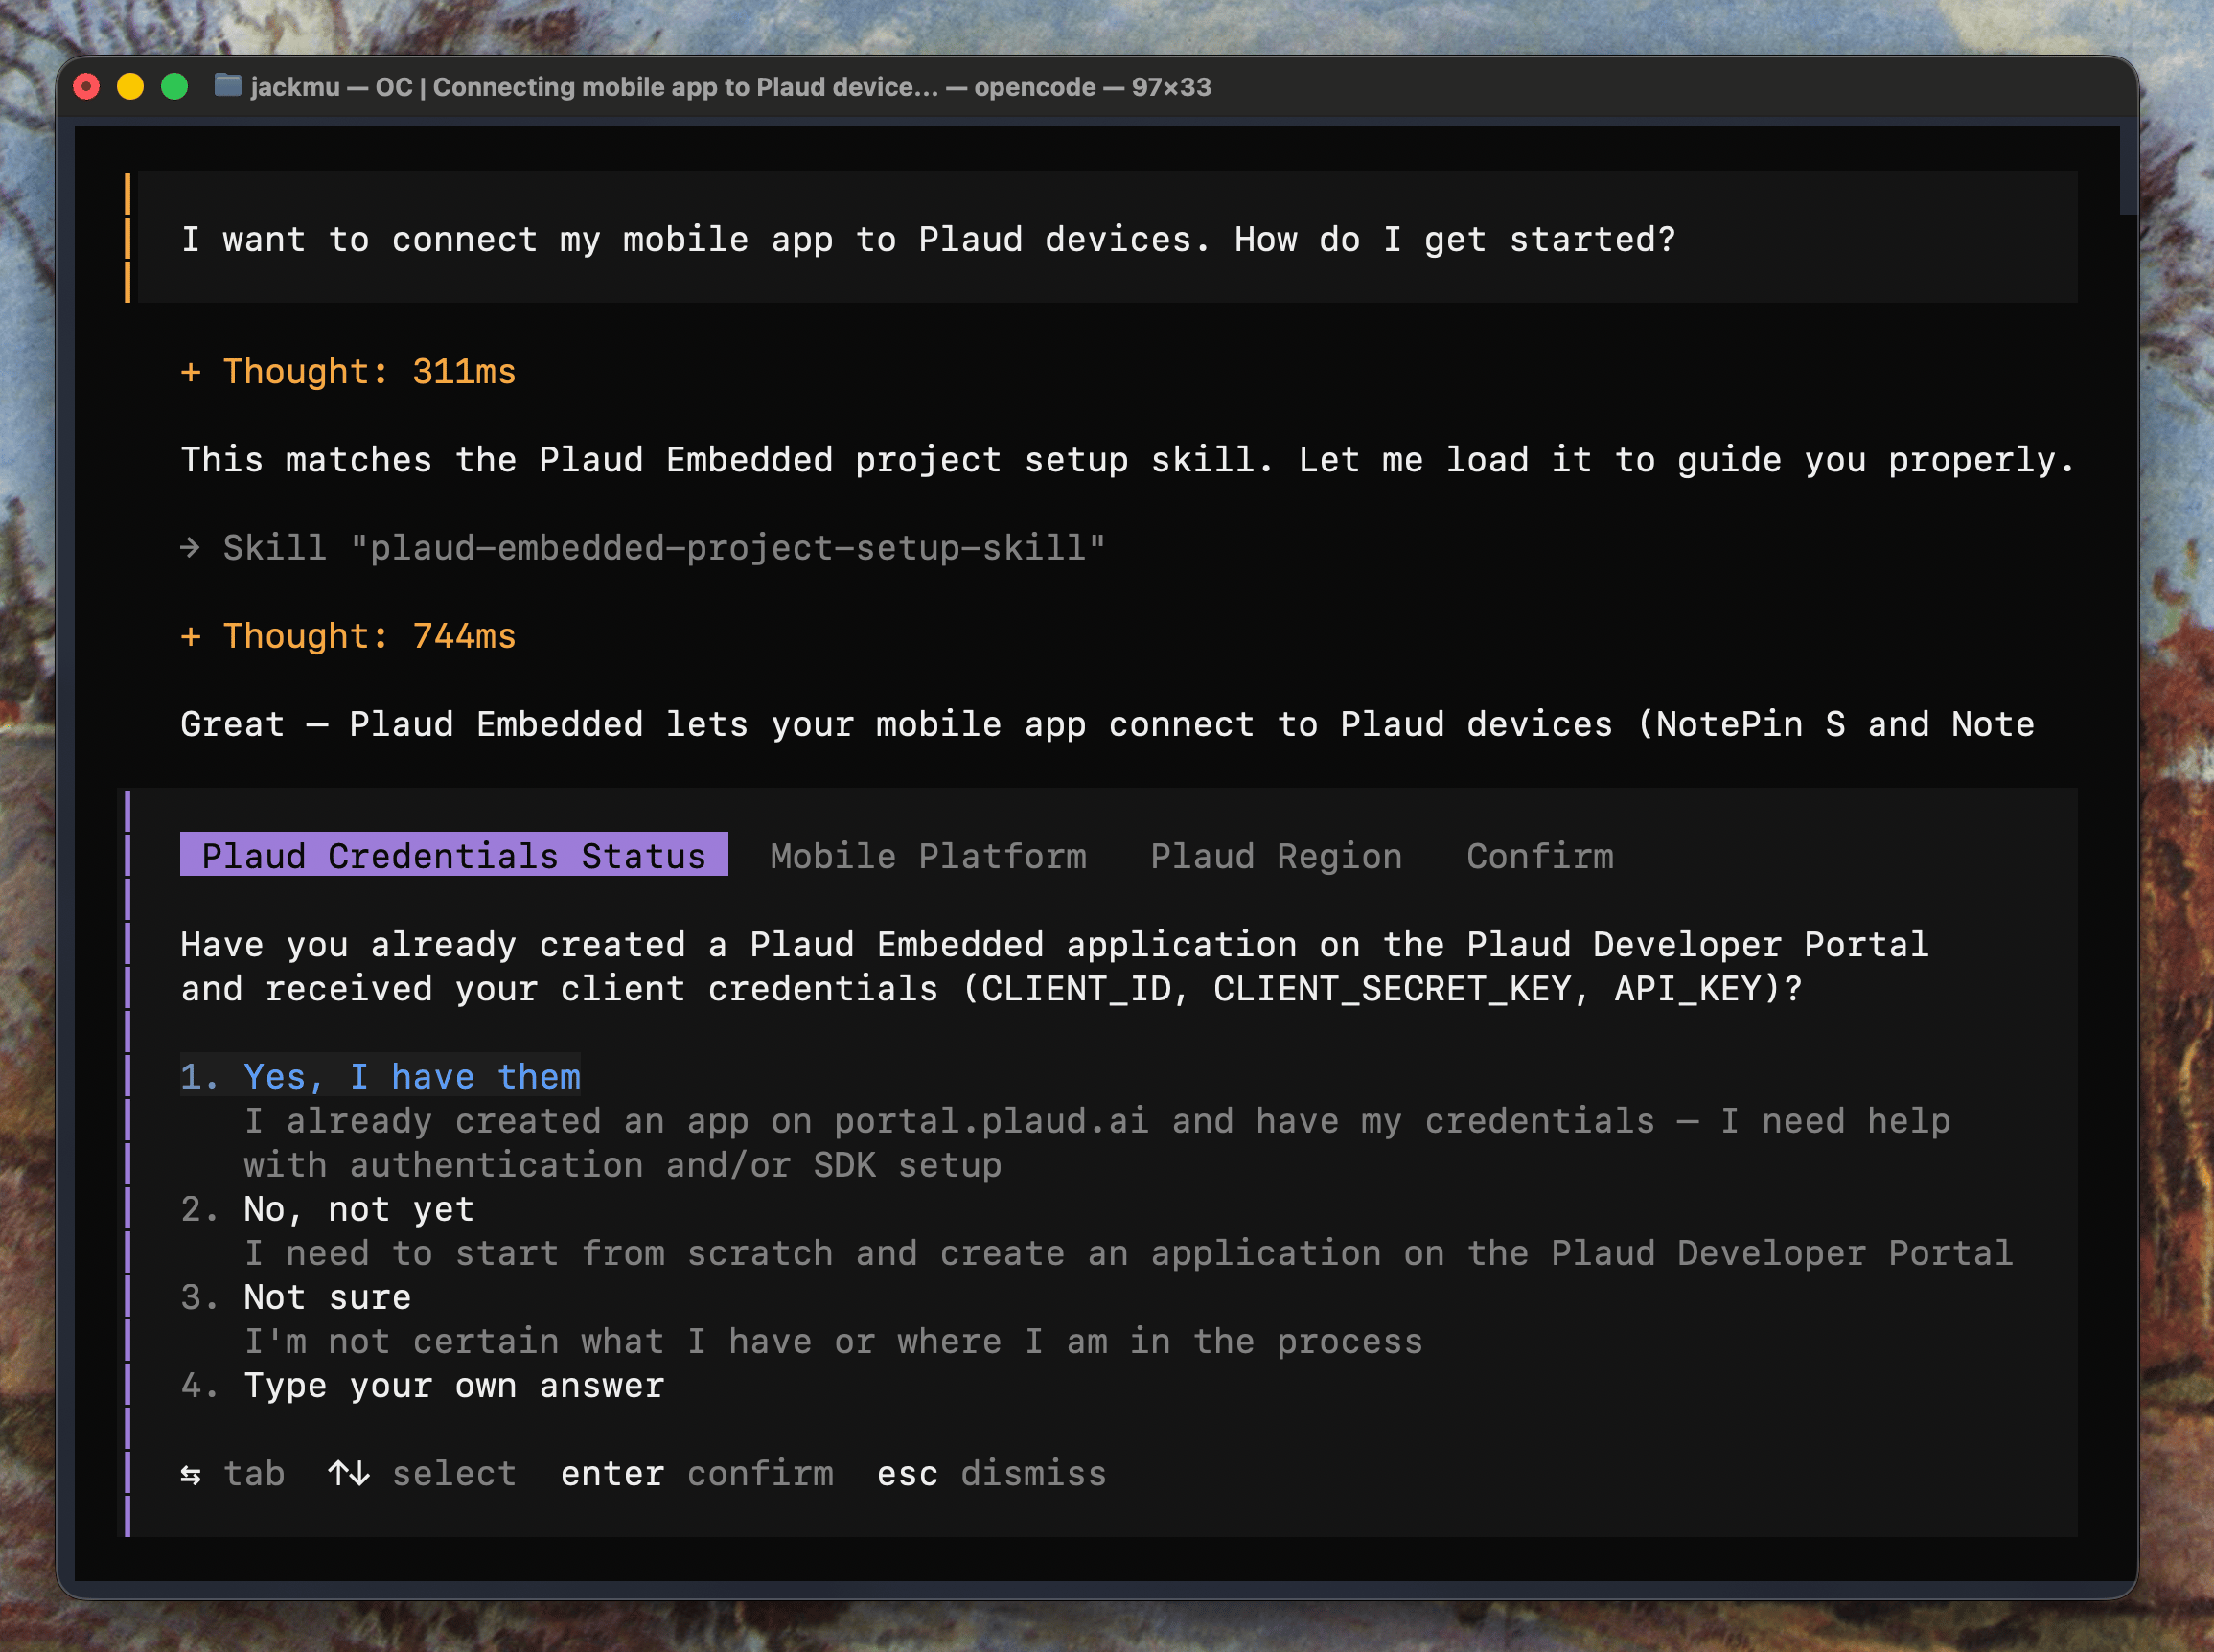This screenshot has height=1652, width=2214.
Task: Choose option 'Yes, I have them'
Action: (380, 1076)
